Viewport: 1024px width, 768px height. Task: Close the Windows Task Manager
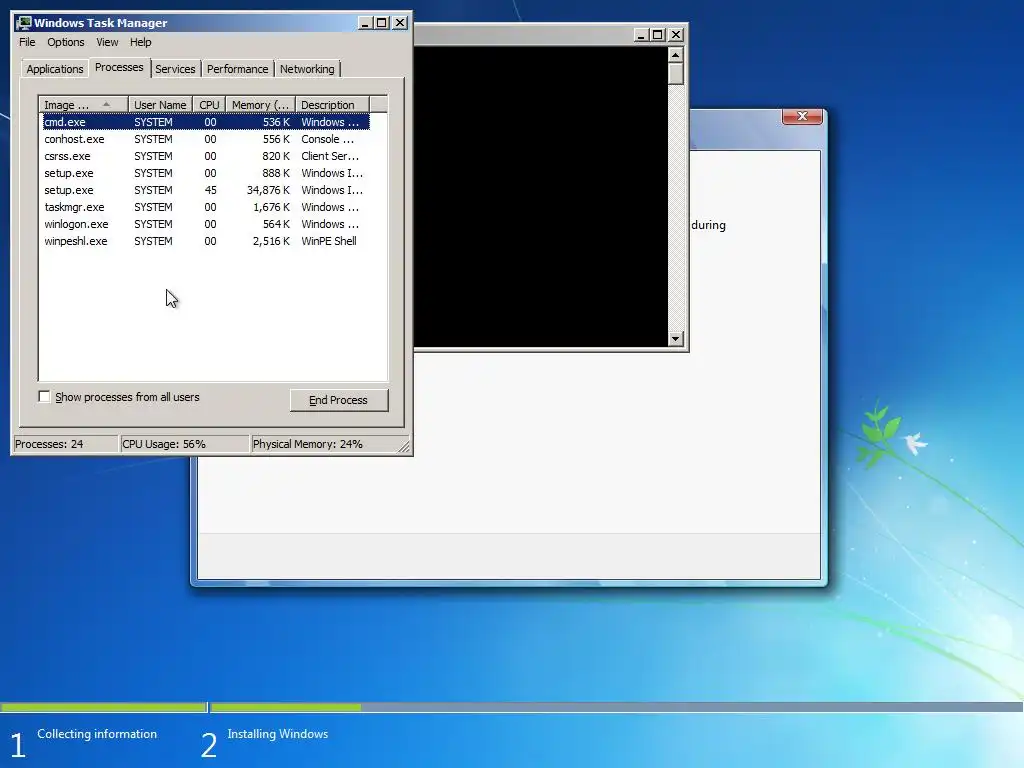tap(400, 23)
